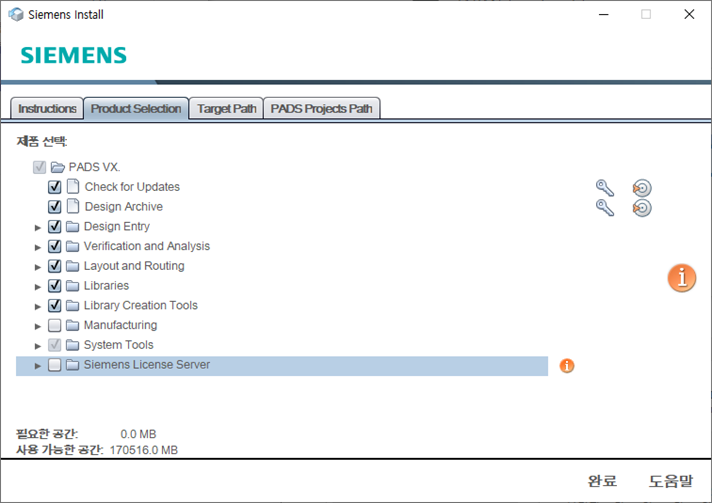Click the System Tools folder icon
This screenshot has width=712, height=503.
(72, 345)
